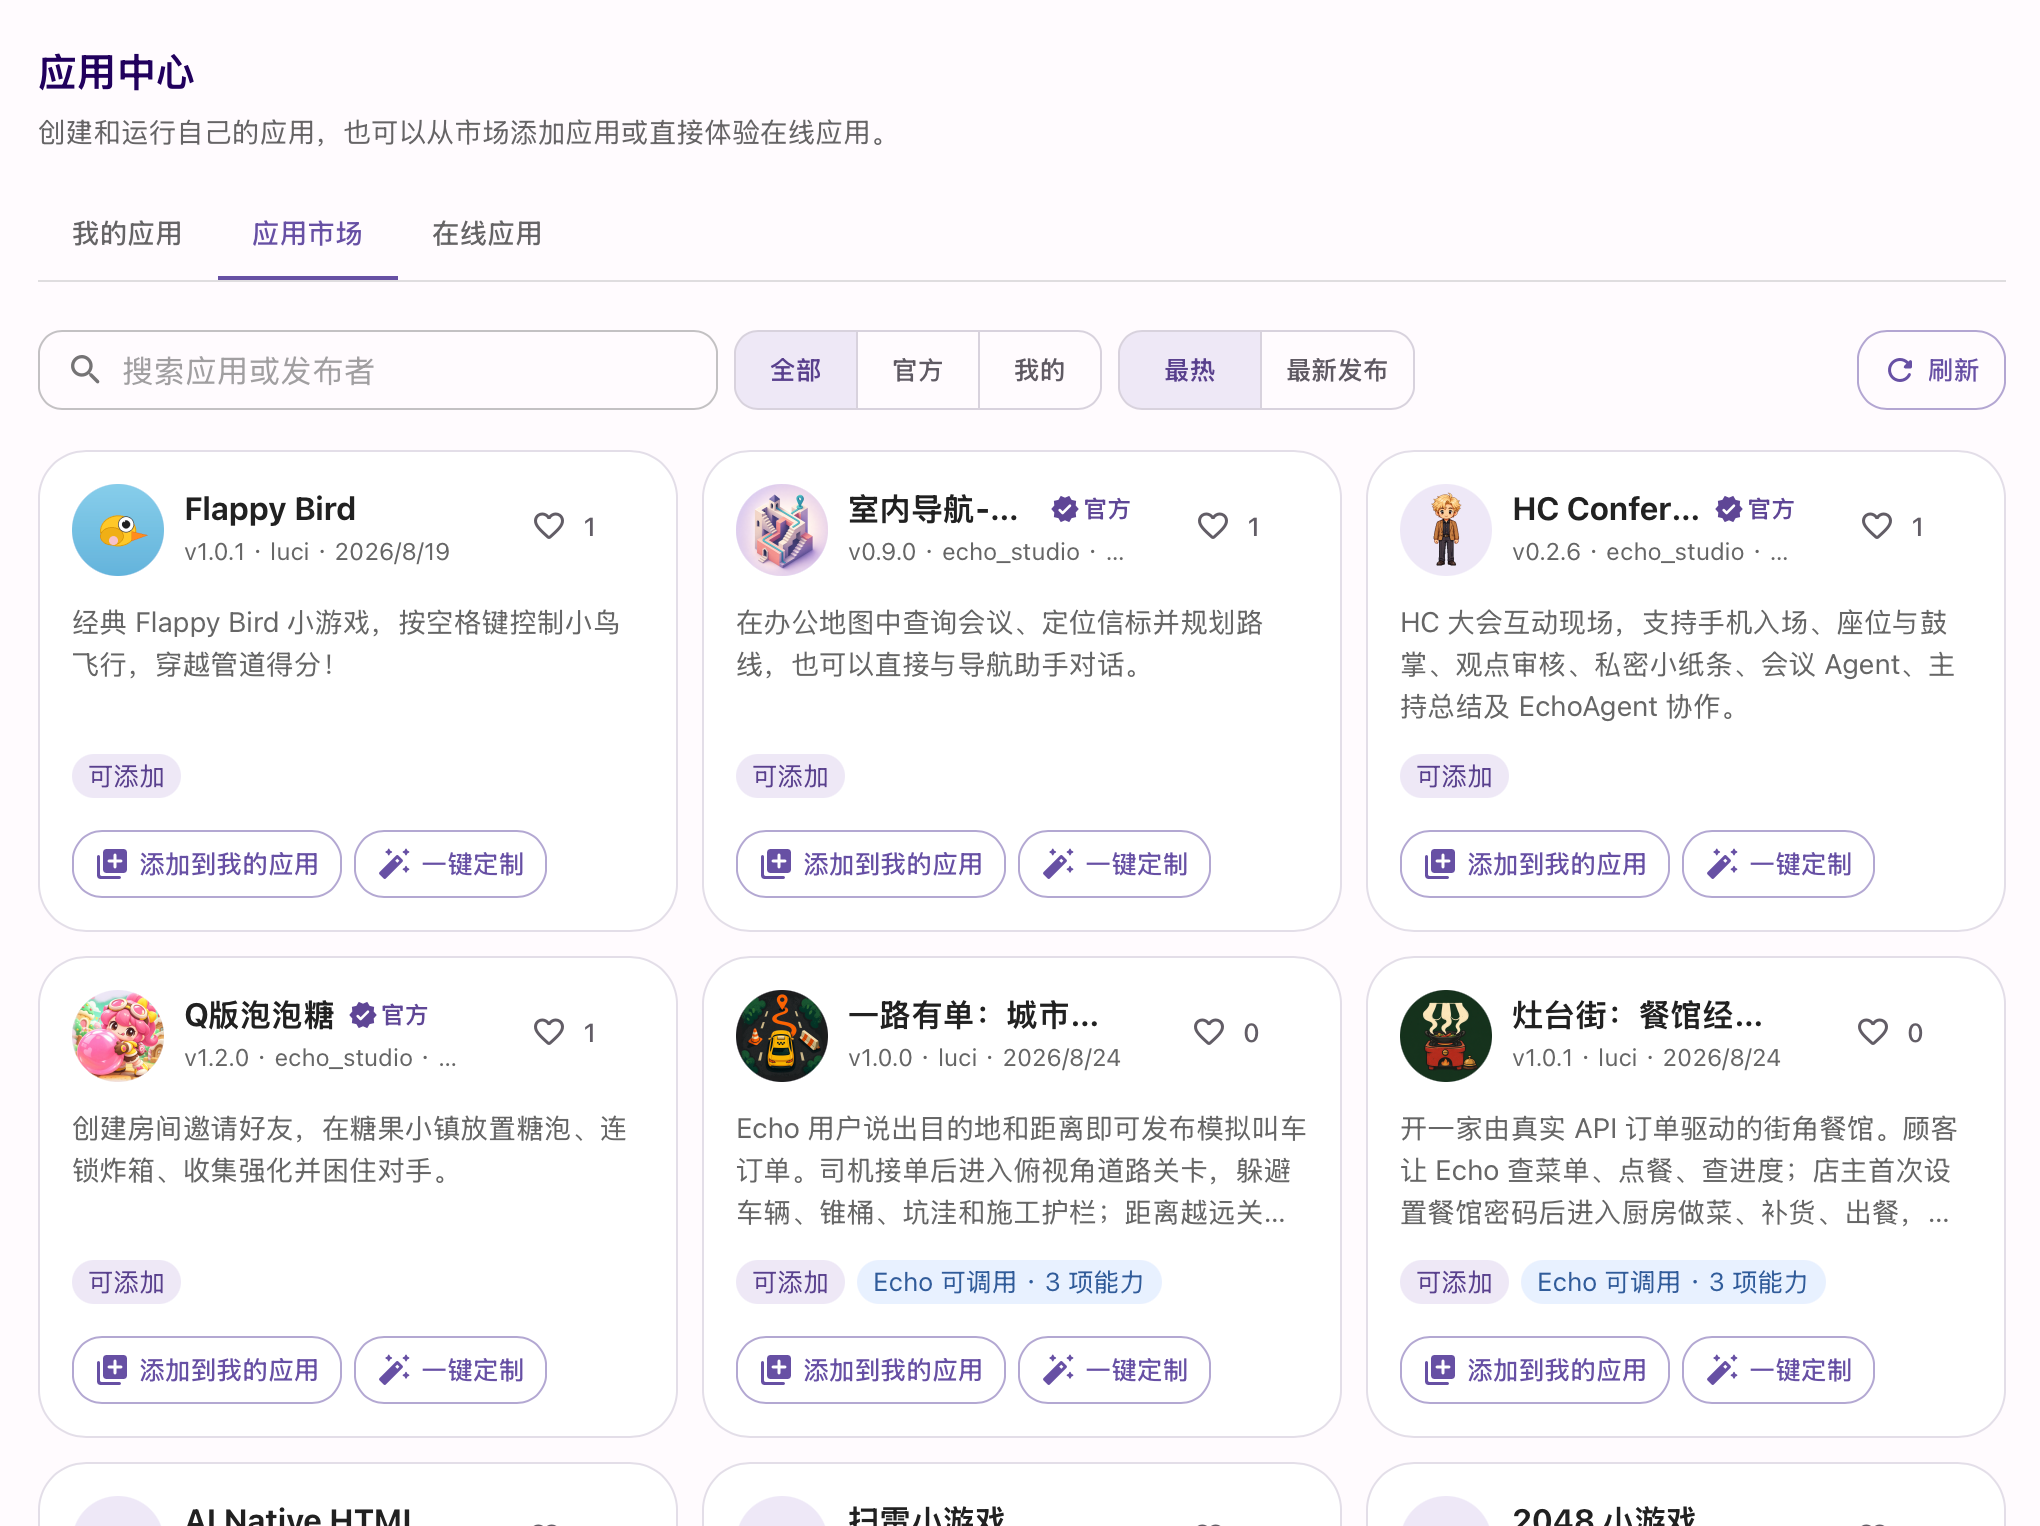Like the 室内导航 app with heart icon
The image size is (2040, 1526).
click(x=1213, y=526)
